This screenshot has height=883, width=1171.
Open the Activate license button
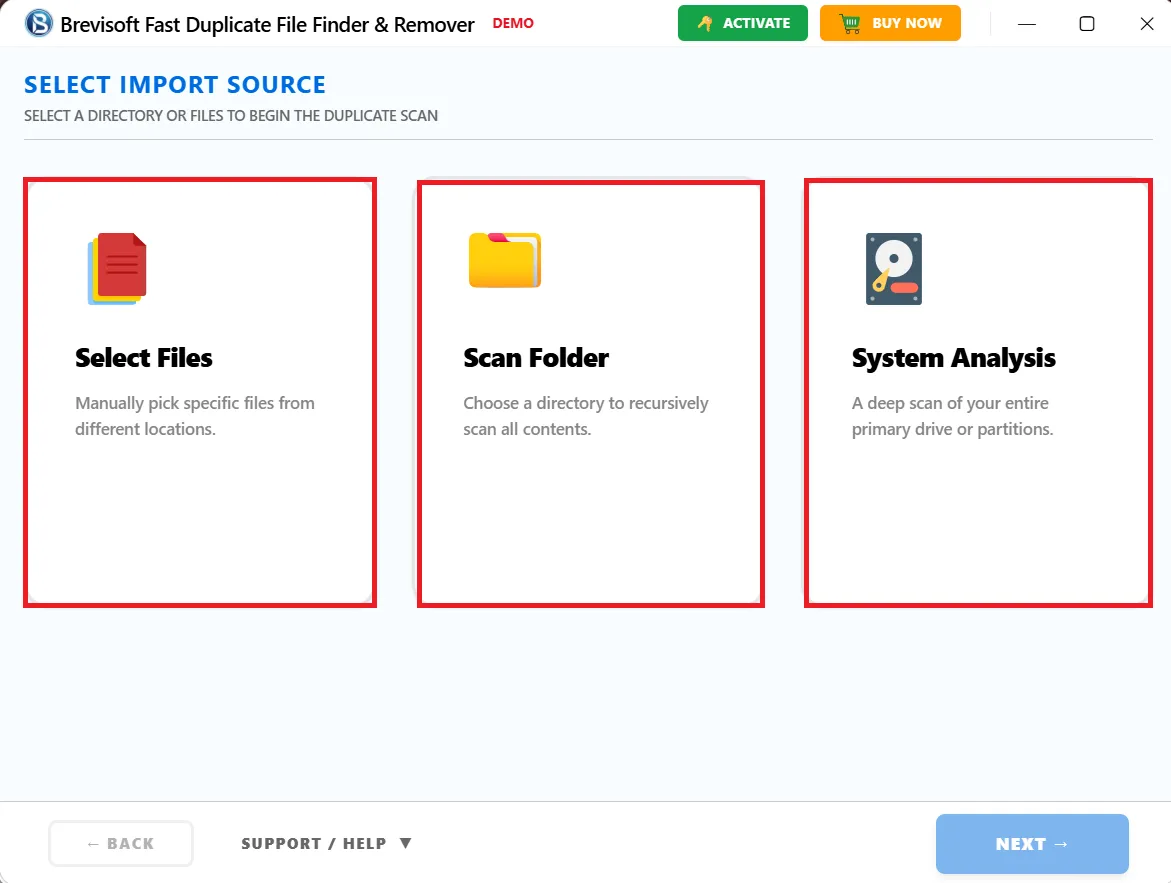(742, 23)
